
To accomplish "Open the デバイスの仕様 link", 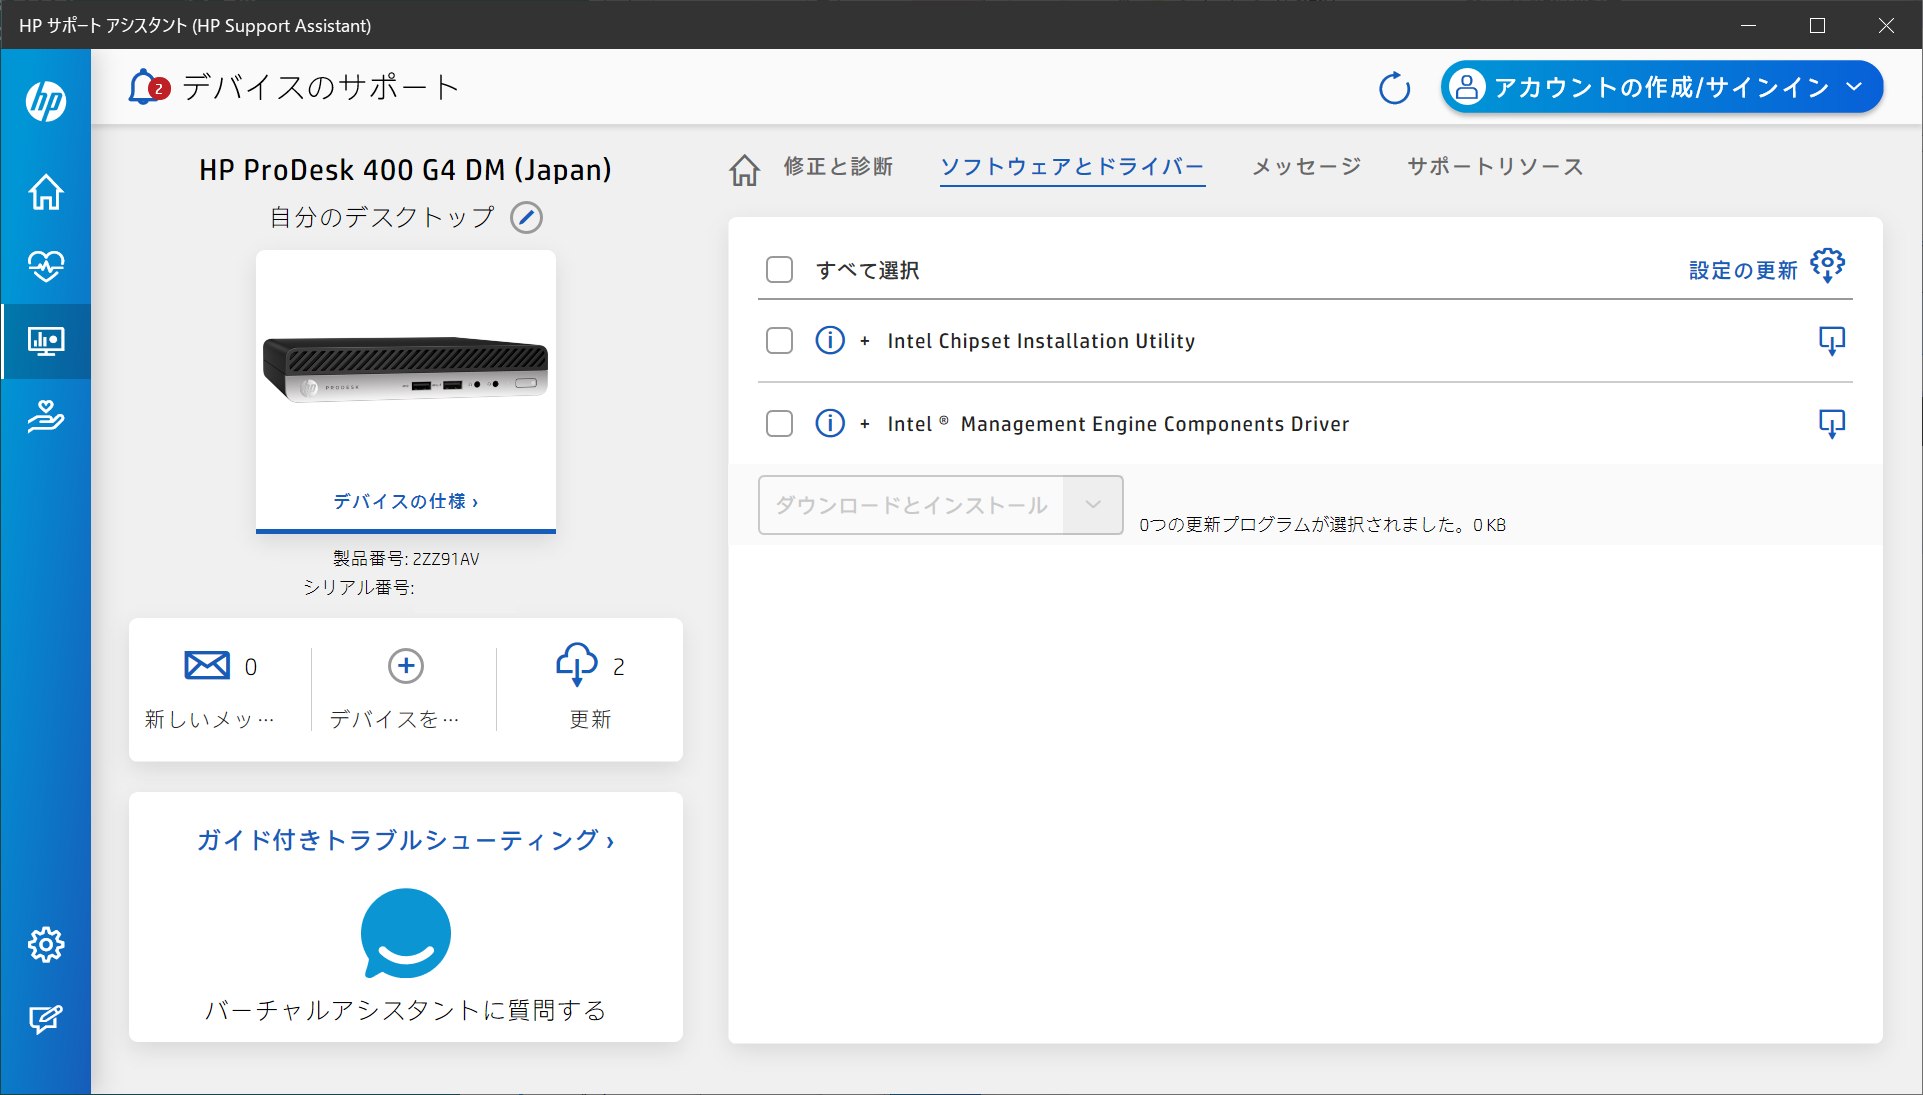I will click(405, 501).
